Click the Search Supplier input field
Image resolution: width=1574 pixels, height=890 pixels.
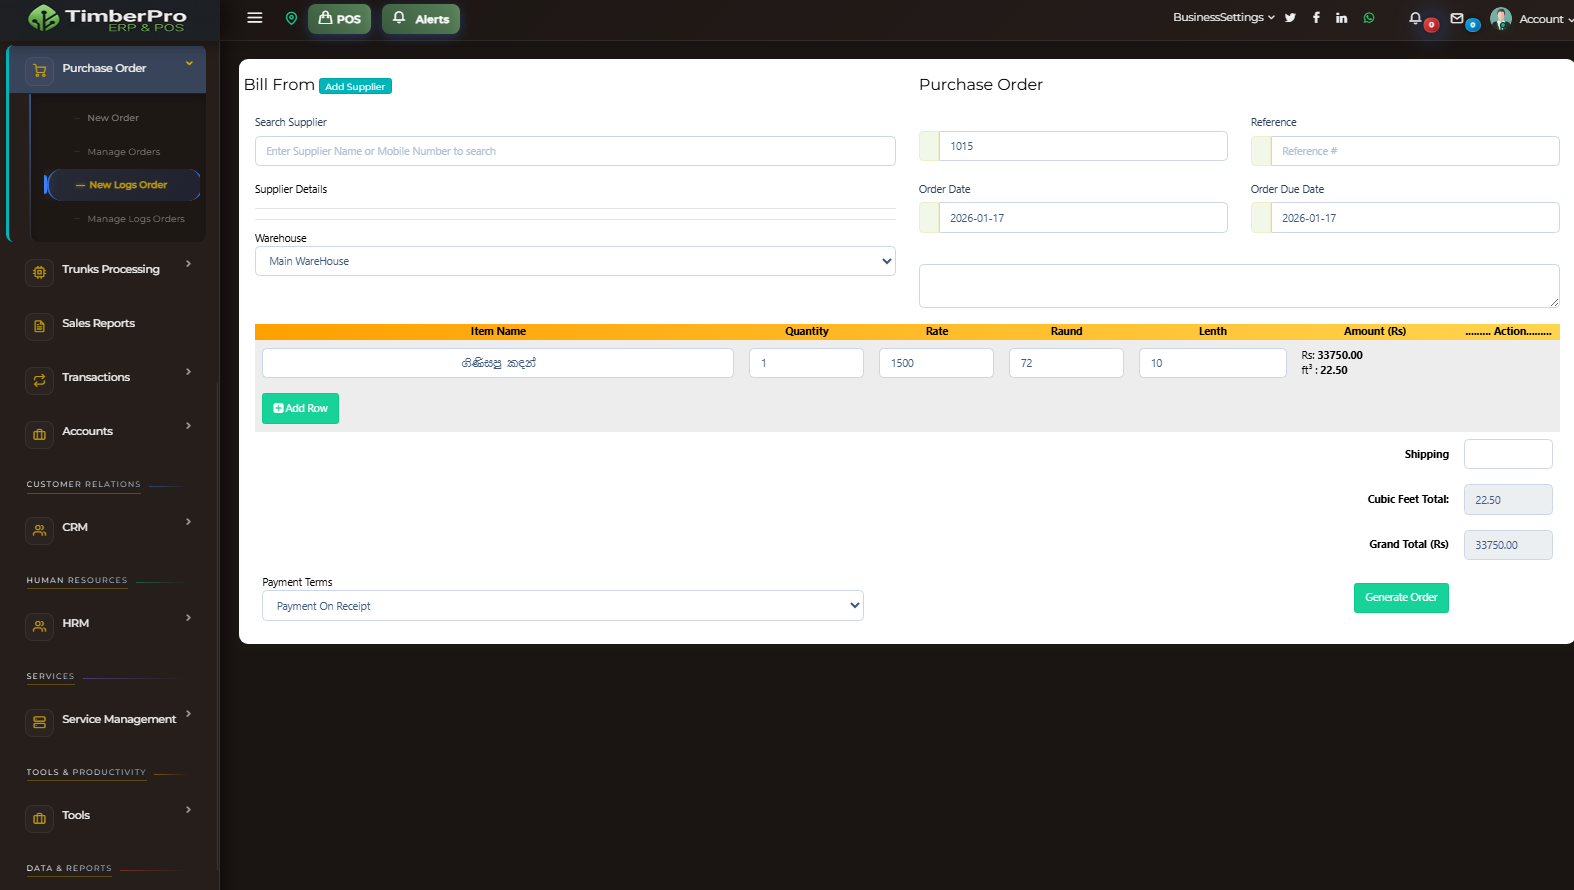575,151
